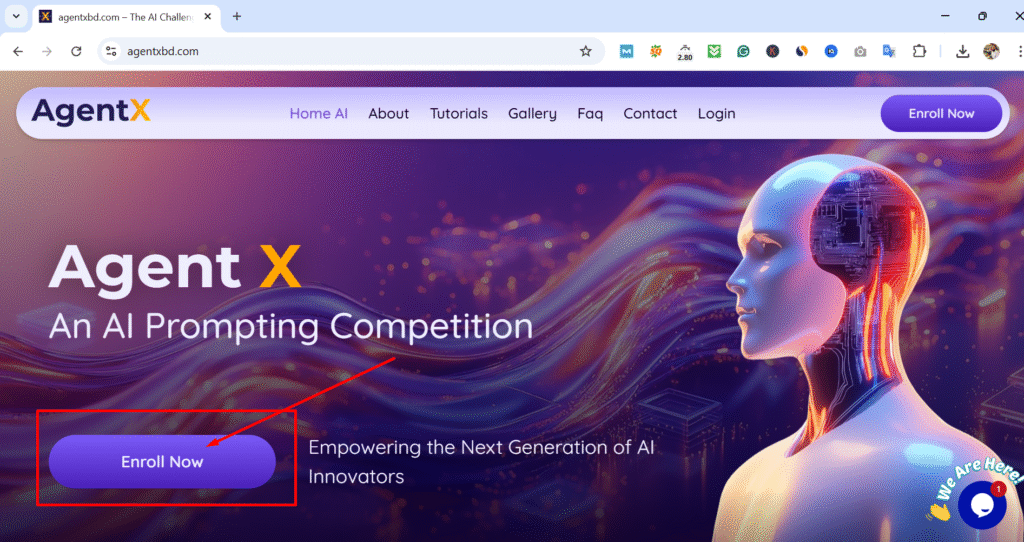Click the Grammarly extension icon
1024x542 pixels.
pyautogui.click(x=743, y=51)
